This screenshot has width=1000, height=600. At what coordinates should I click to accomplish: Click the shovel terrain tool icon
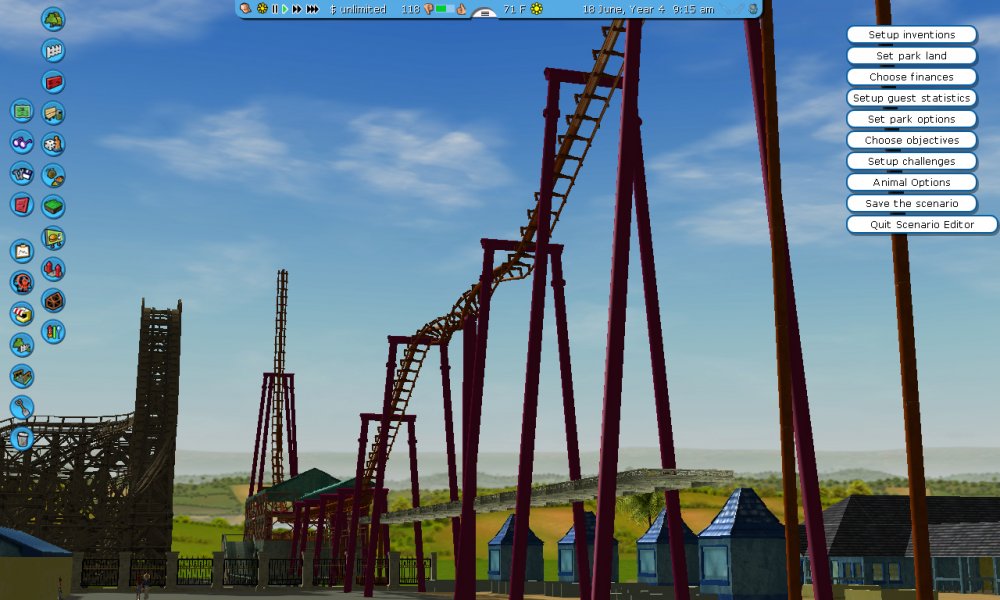[x=22, y=407]
